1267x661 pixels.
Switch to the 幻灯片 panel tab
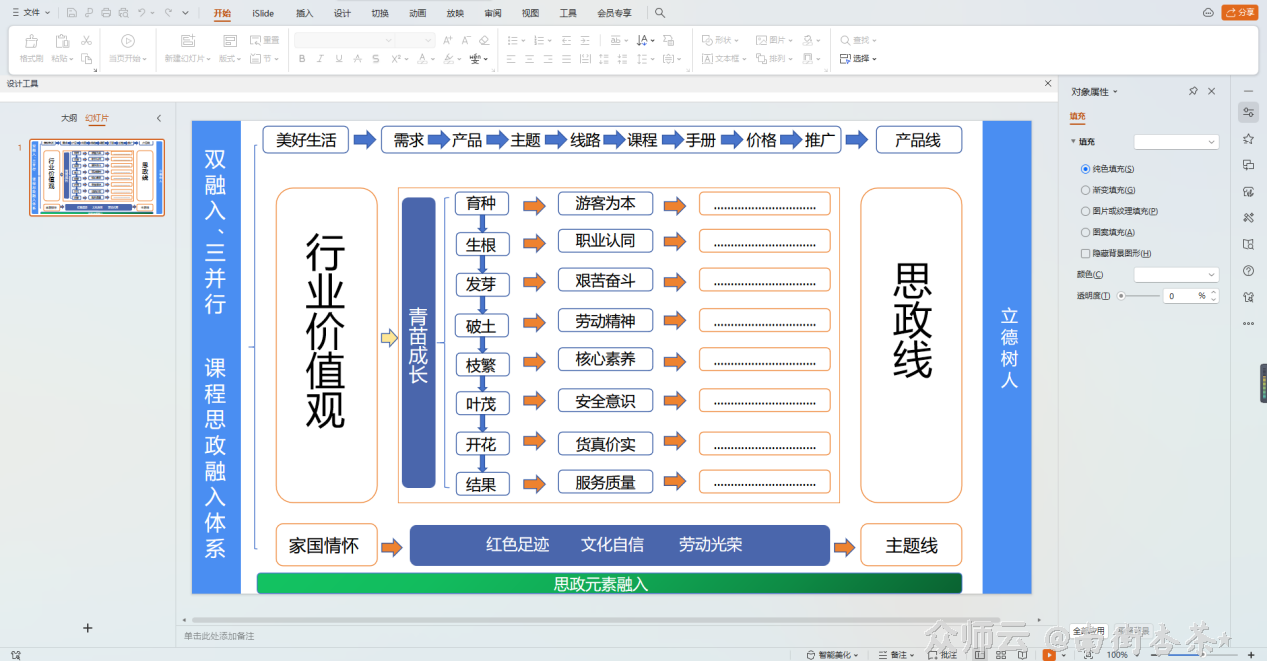pyautogui.click(x=97, y=117)
